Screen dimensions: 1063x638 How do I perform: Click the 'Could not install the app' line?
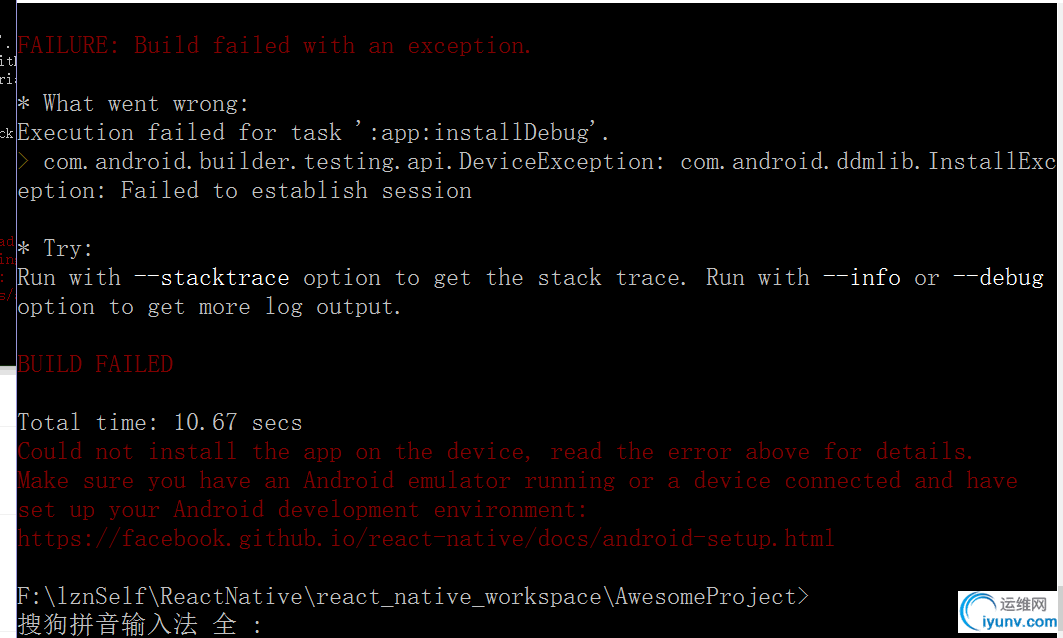(495, 452)
